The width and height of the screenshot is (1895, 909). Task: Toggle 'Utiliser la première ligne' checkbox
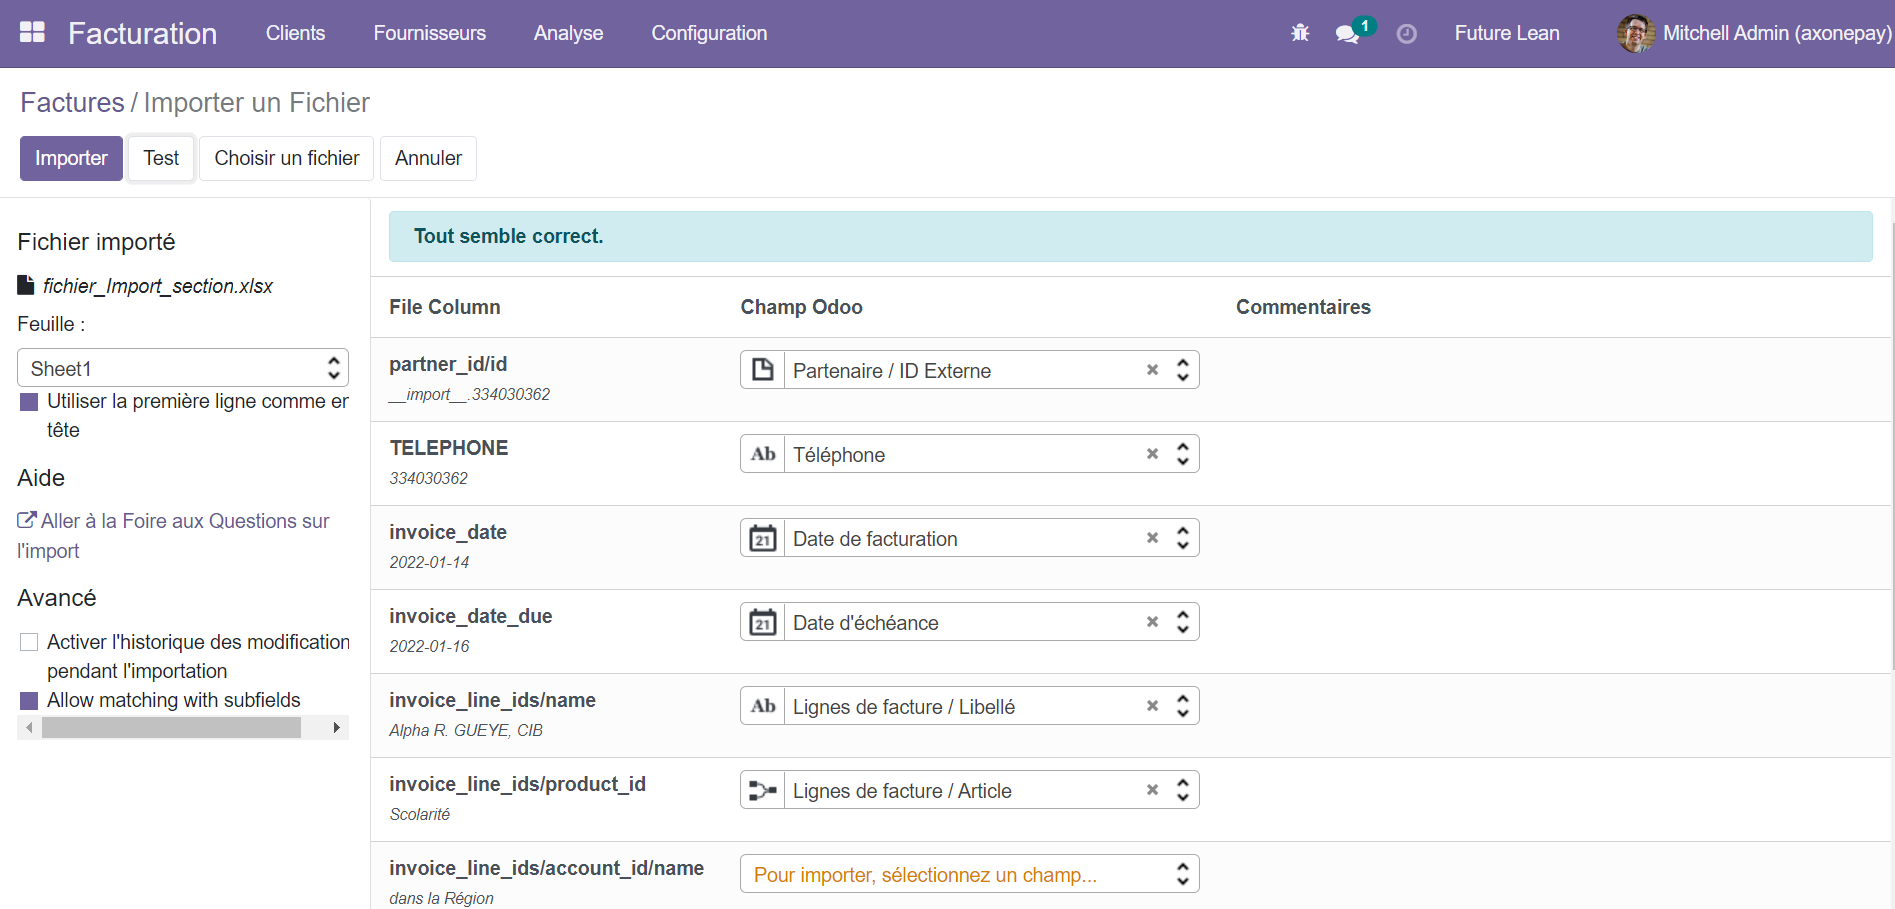pos(29,402)
